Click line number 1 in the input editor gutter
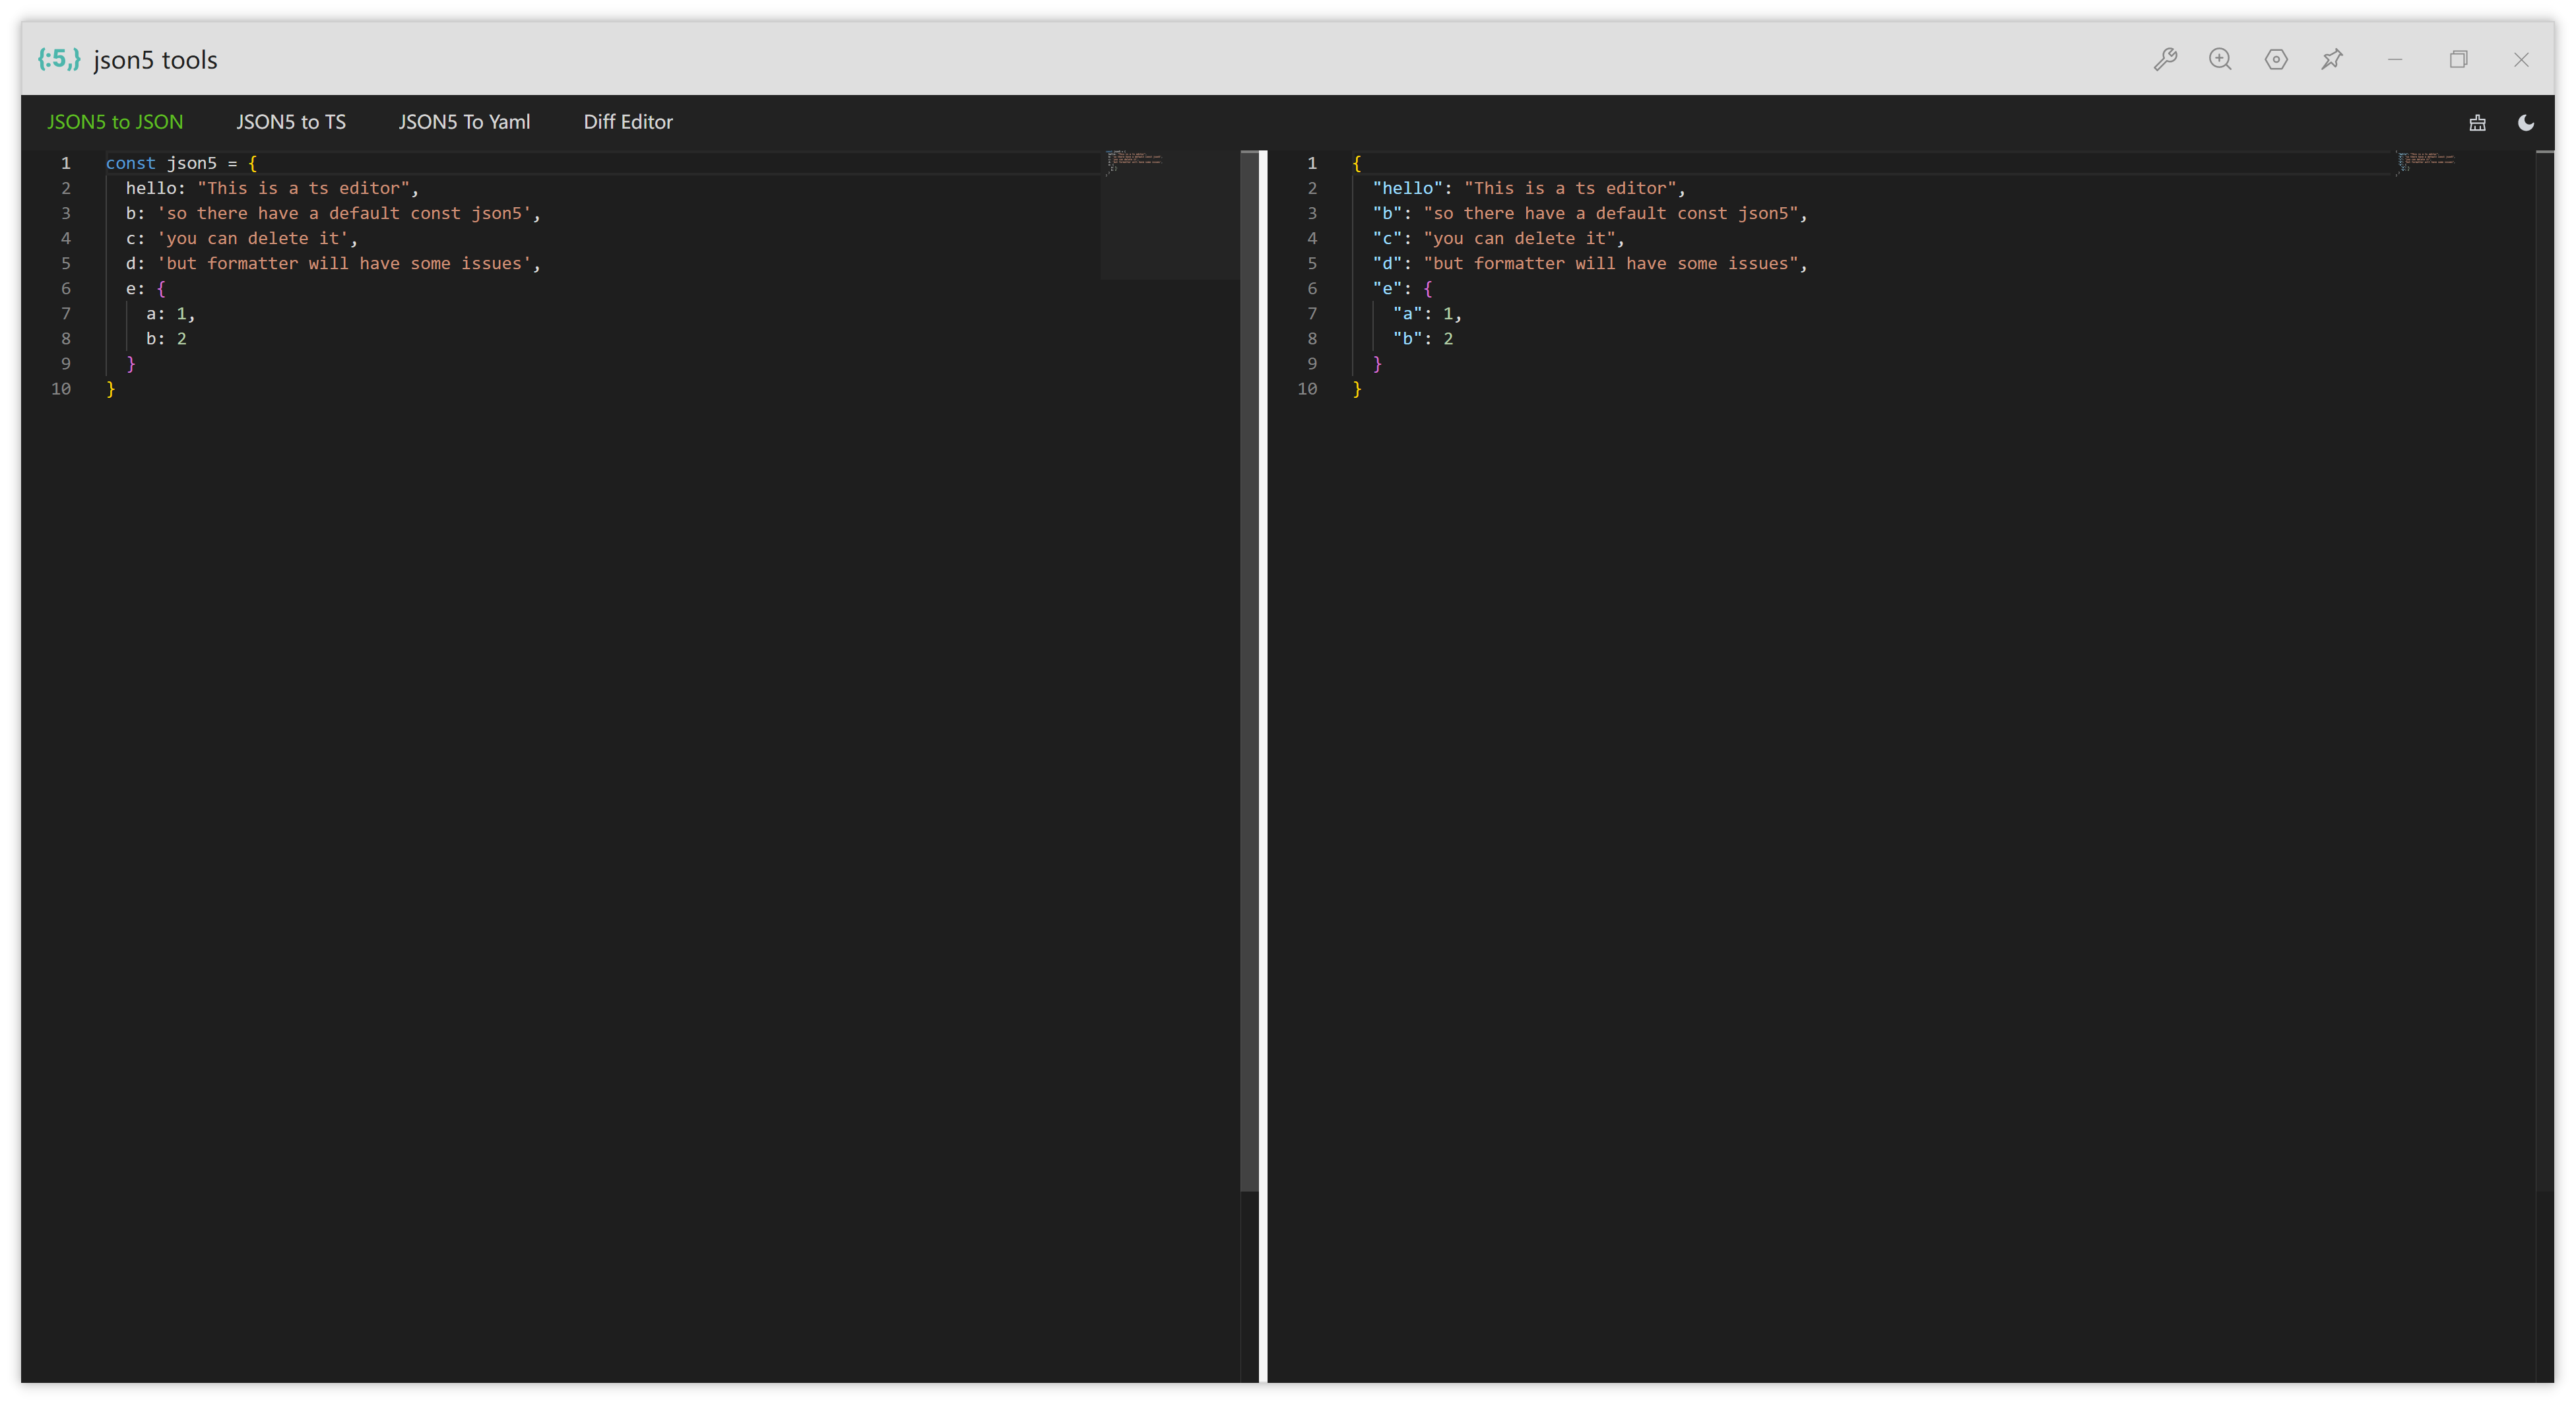The height and width of the screenshot is (1404, 2576). [66, 163]
